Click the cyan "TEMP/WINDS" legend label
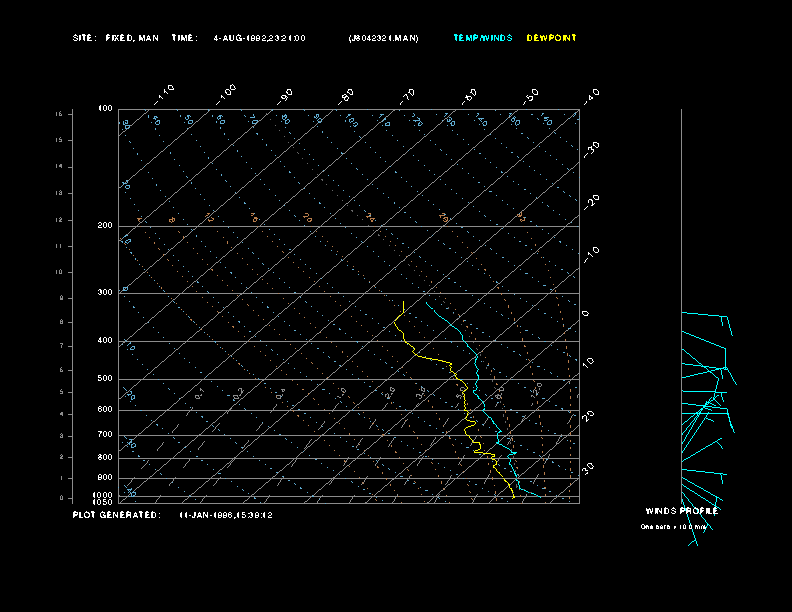Screen dimensions: 792x612 click(483, 38)
